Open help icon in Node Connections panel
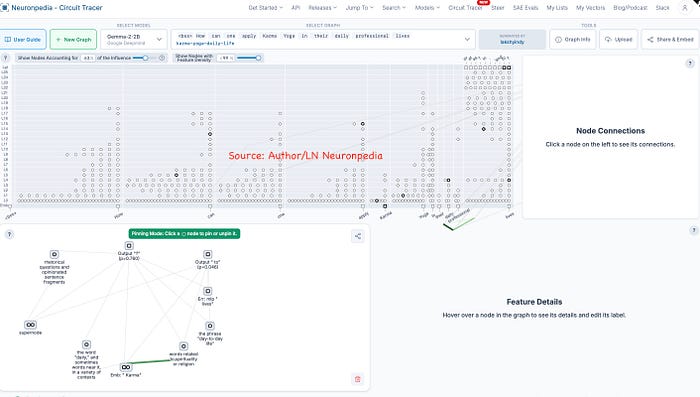This screenshot has width=700, height=397. click(x=690, y=63)
